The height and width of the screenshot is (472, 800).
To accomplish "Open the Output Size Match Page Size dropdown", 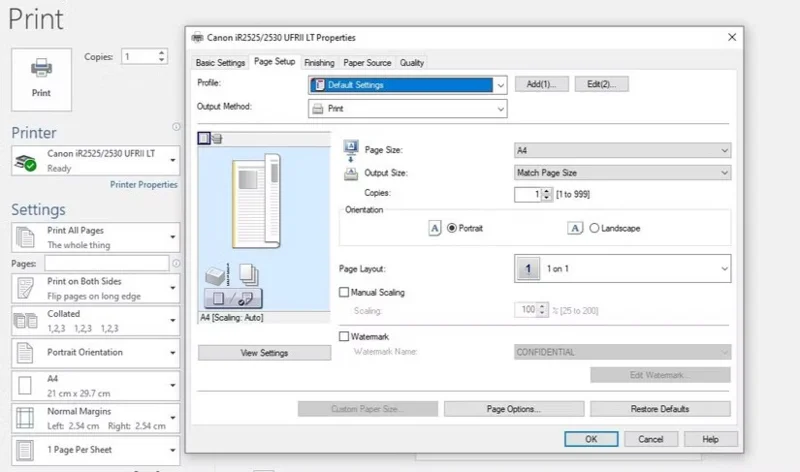I will tap(622, 173).
